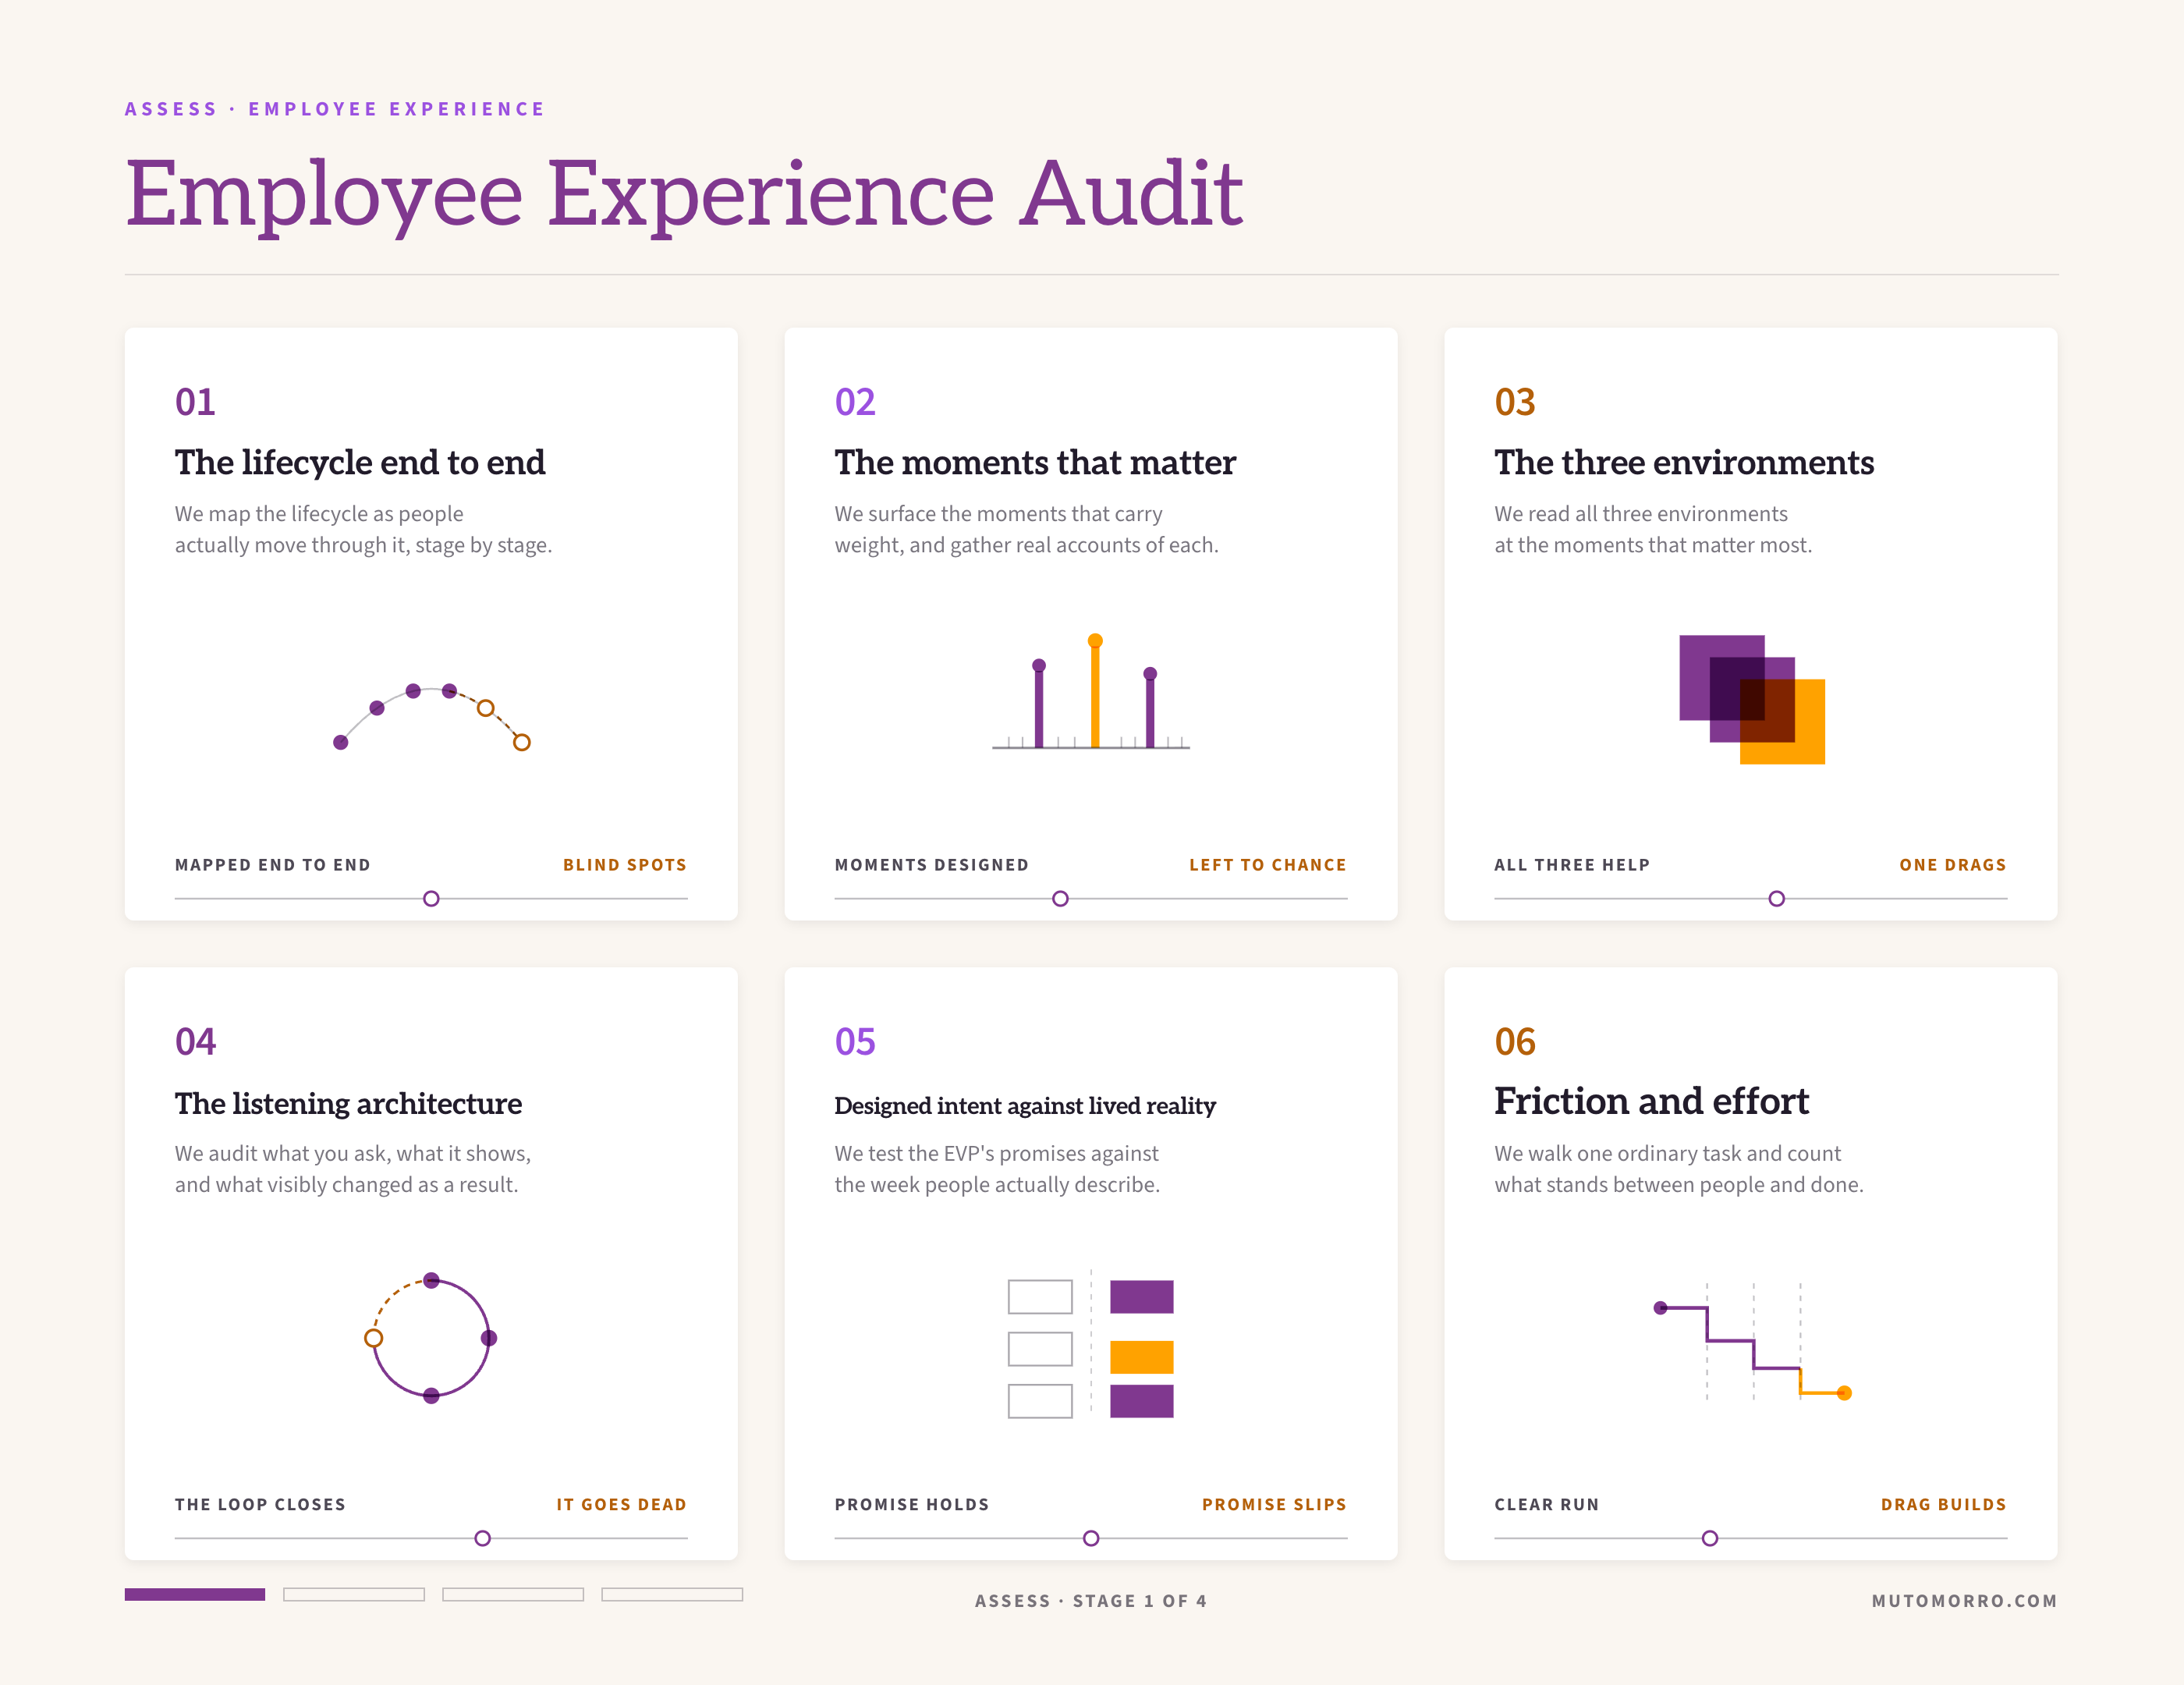Click slider handle under All three help
The image size is (2184, 1685).
click(1776, 899)
